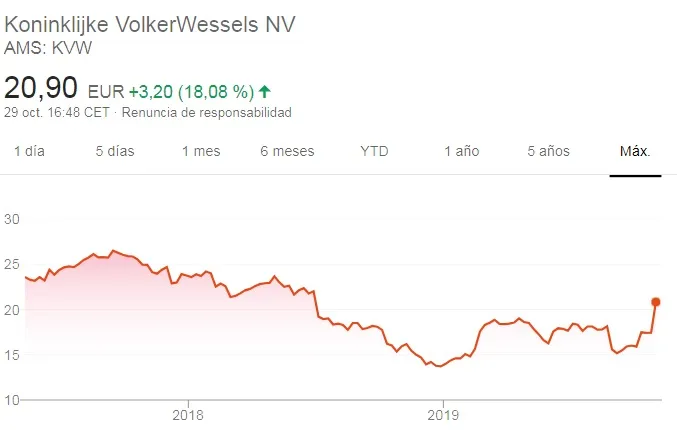Click the 2019 x-axis label
Viewport: 677px width, 430px height.
442,413
